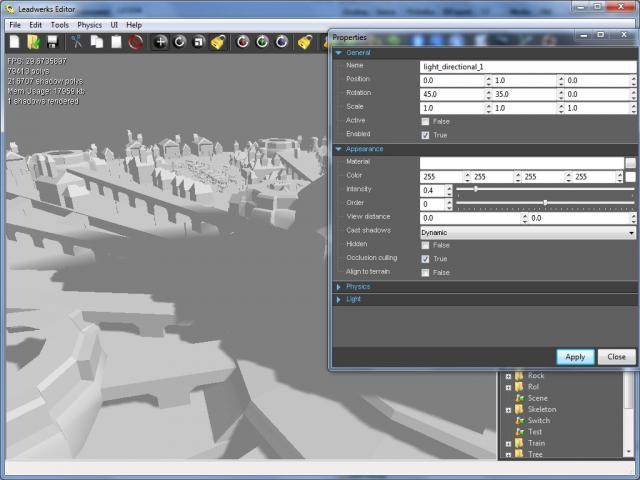Screen dimensions: 640x480
Task: Click the Open file folder icon
Action: [x=33, y=42]
